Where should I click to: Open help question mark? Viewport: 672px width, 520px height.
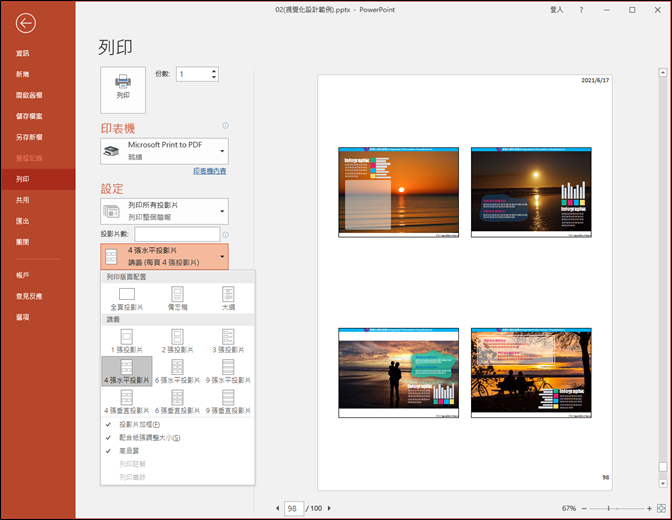coord(581,10)
